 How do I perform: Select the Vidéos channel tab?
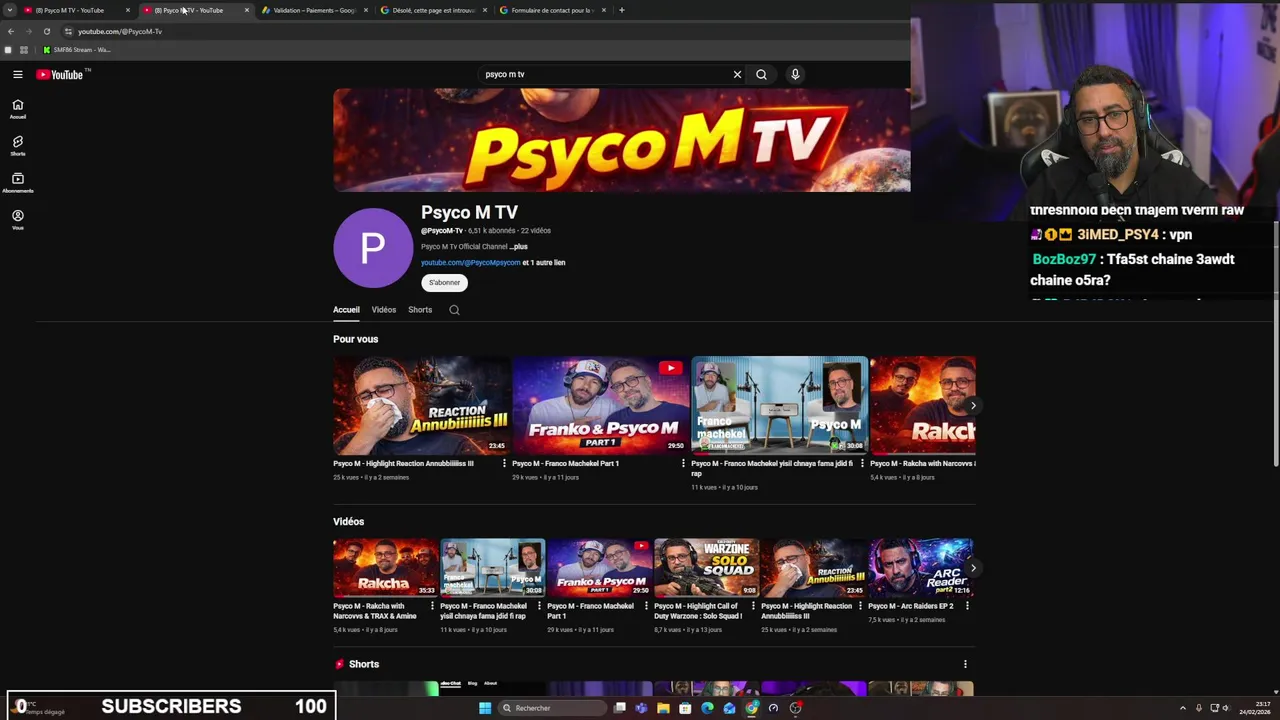(384, 310)
